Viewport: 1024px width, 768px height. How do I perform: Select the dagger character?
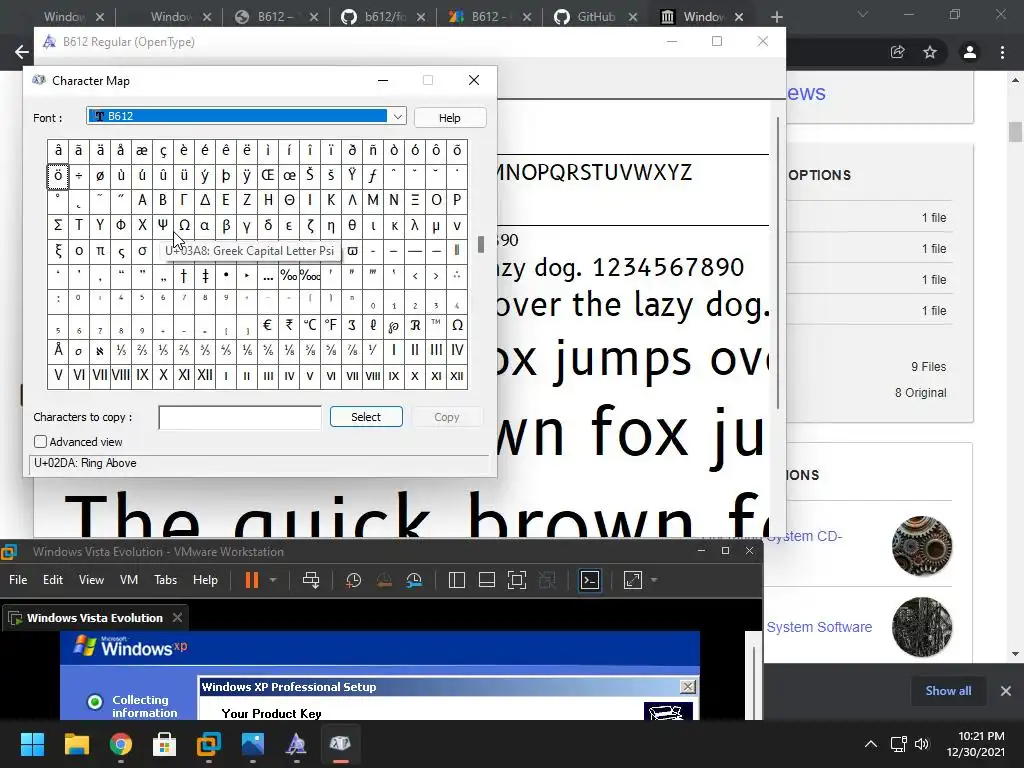pos(184,275)
